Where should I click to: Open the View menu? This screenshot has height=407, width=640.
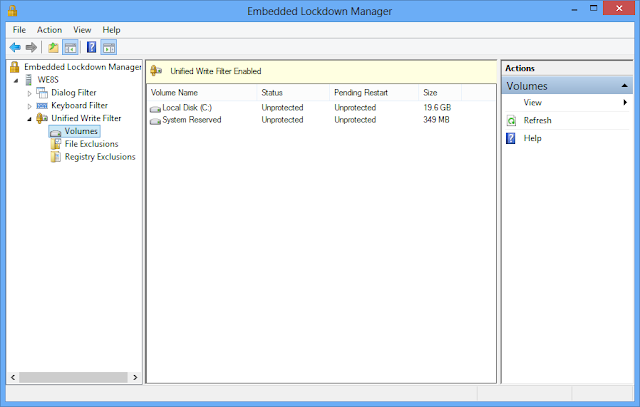(x=82, y=30)
